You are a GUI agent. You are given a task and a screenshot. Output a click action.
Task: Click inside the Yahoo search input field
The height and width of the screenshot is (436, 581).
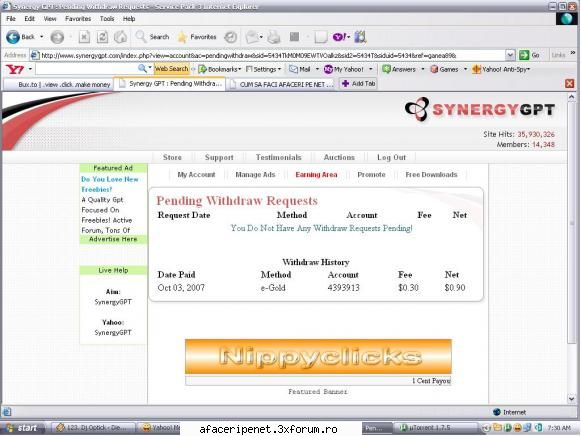[87, 69]
